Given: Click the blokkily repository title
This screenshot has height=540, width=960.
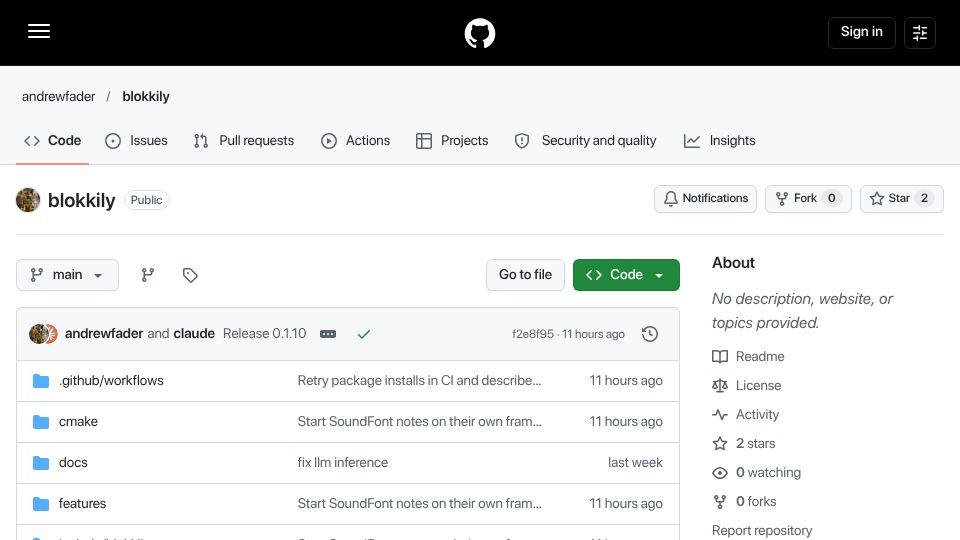Looking at the screenshot, I should (x=81, y=200).
